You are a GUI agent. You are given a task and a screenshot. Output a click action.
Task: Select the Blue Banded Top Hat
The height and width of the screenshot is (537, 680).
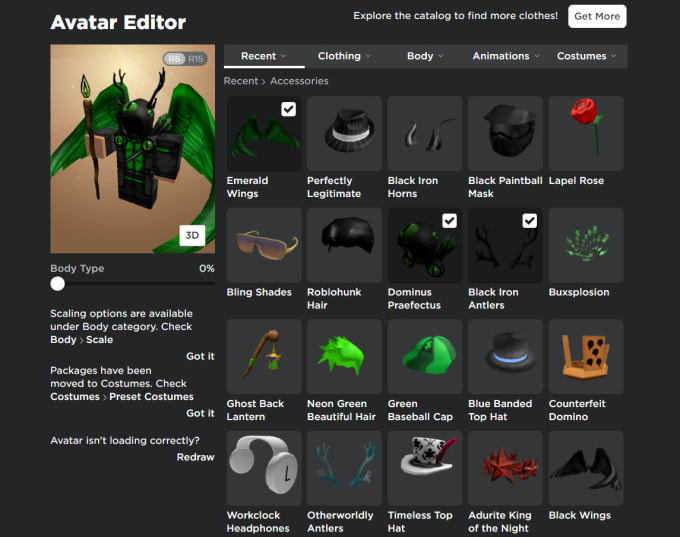(505, 357)
